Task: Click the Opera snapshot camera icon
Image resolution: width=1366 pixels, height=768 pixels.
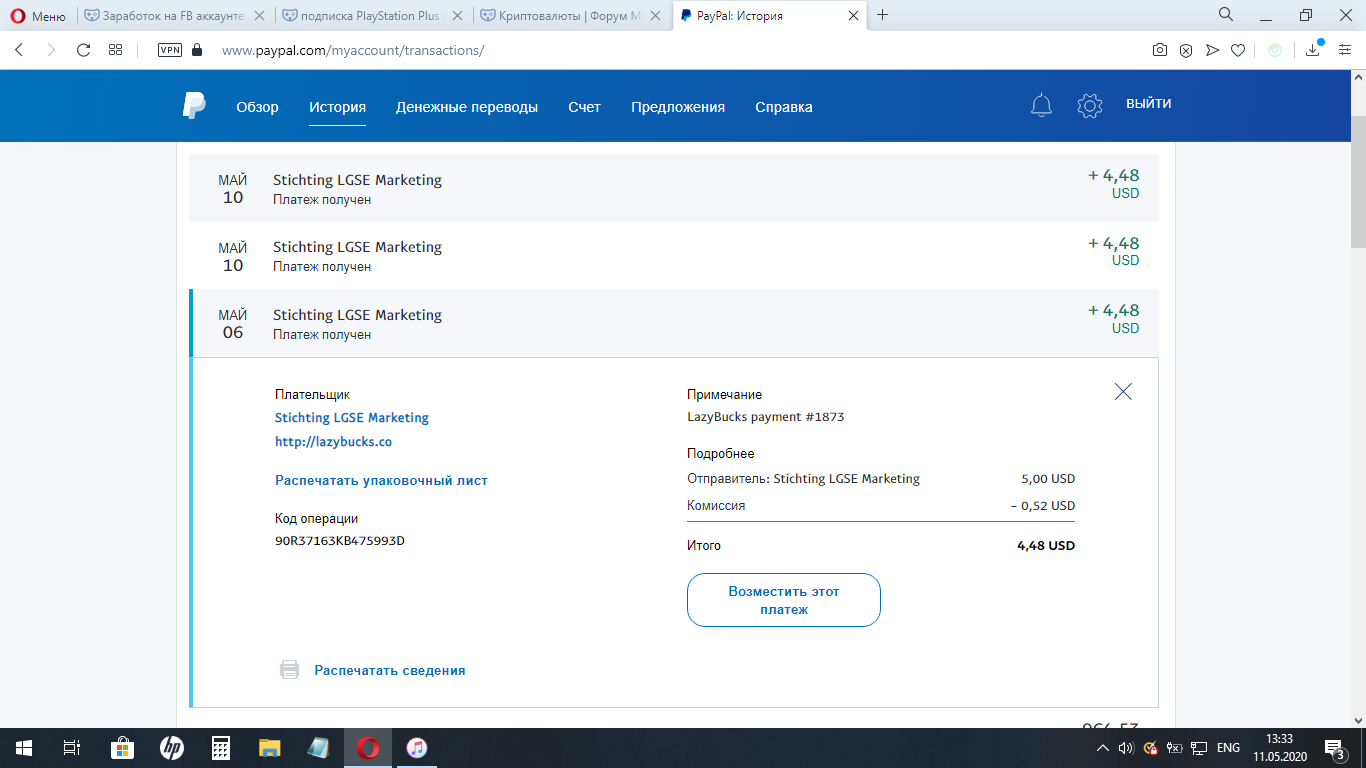Action: (1159, 50)
